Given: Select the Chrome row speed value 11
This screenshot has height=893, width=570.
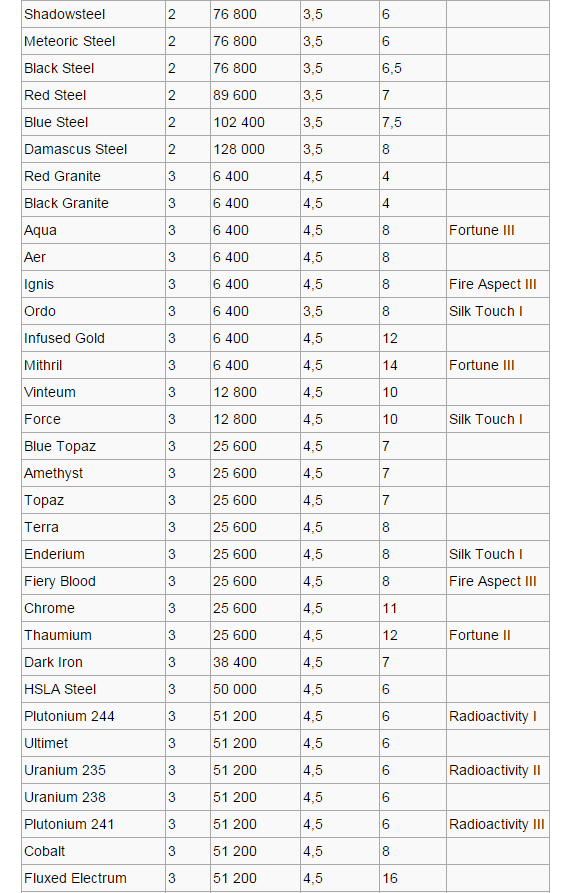Looking at the screenshot, I should tap(389, 608).
